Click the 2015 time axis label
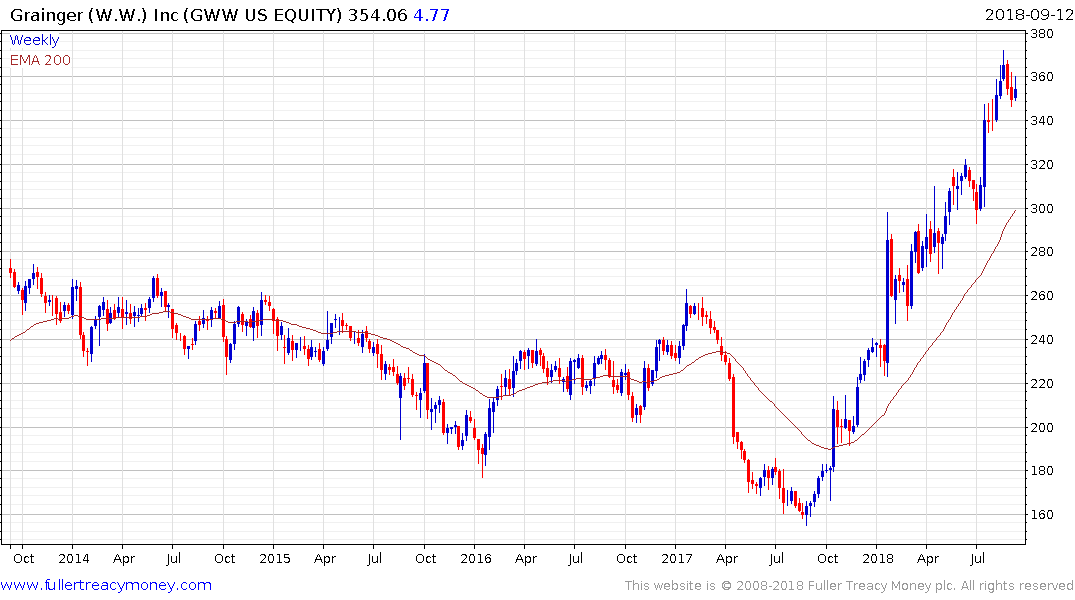The image size is (1075, 600). (x=274, y=558)
